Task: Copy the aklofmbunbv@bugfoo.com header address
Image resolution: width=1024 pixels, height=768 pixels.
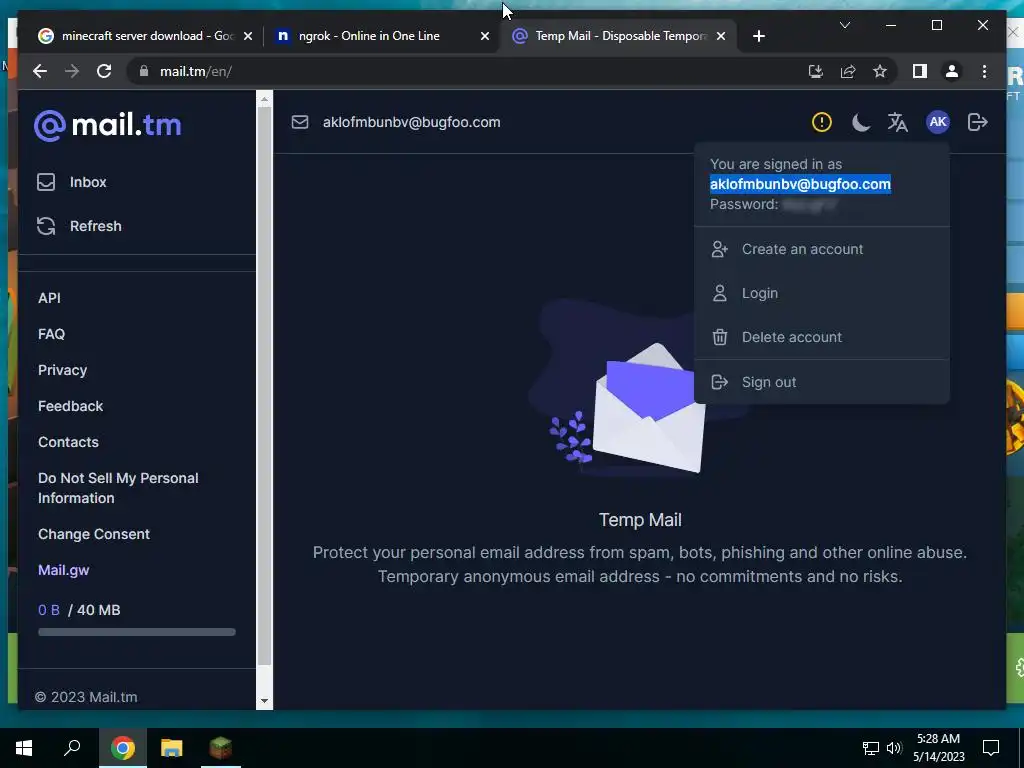Action: coord(411,122)
